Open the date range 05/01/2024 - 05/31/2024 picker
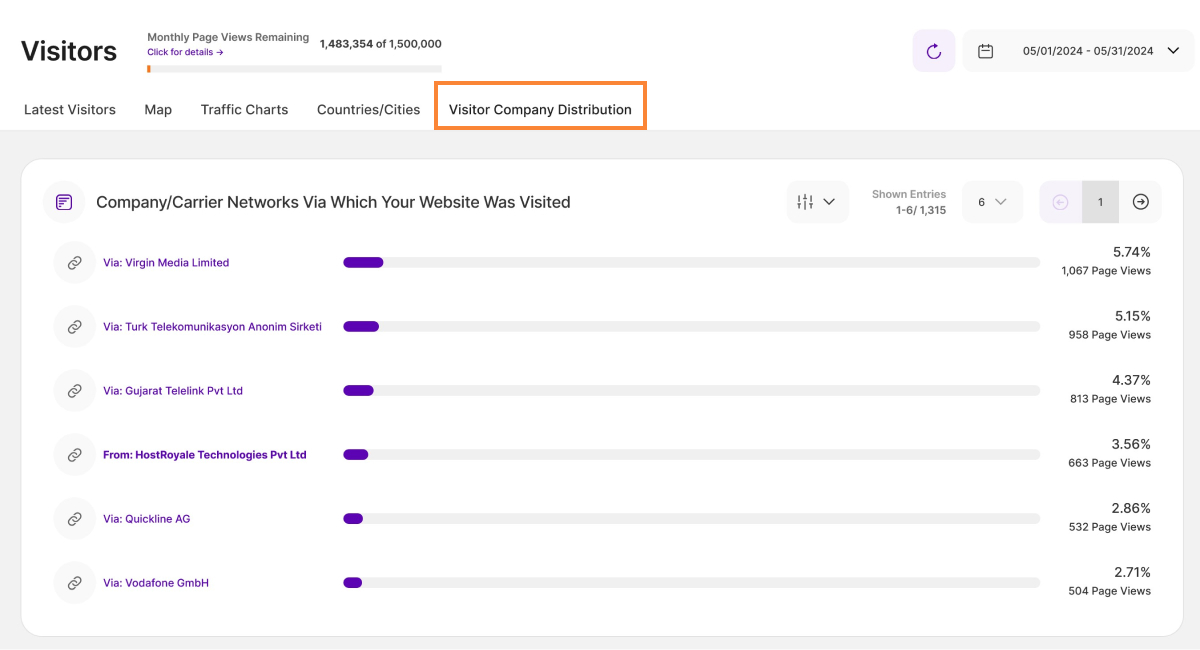 1088,51
